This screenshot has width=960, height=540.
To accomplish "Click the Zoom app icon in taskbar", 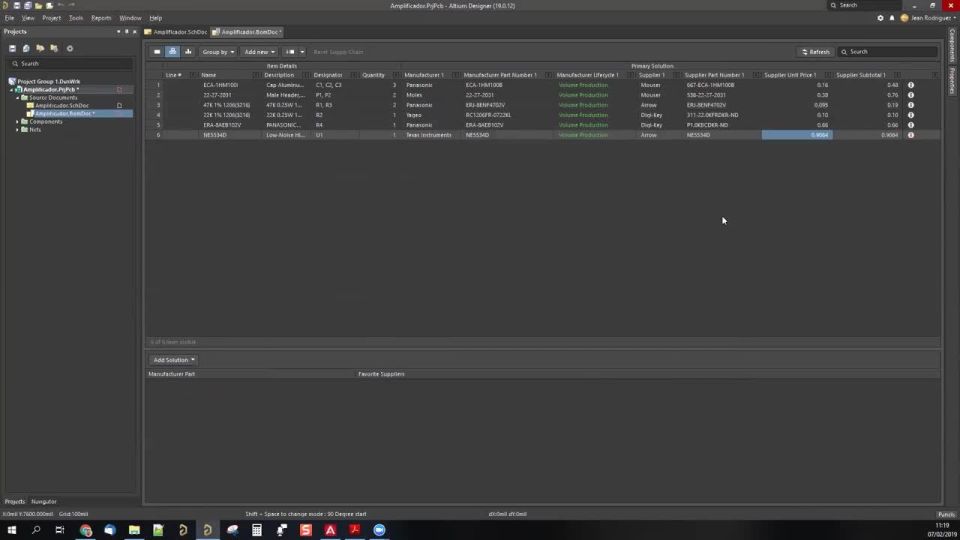I will pyautogui.click(x=380, y=530).
